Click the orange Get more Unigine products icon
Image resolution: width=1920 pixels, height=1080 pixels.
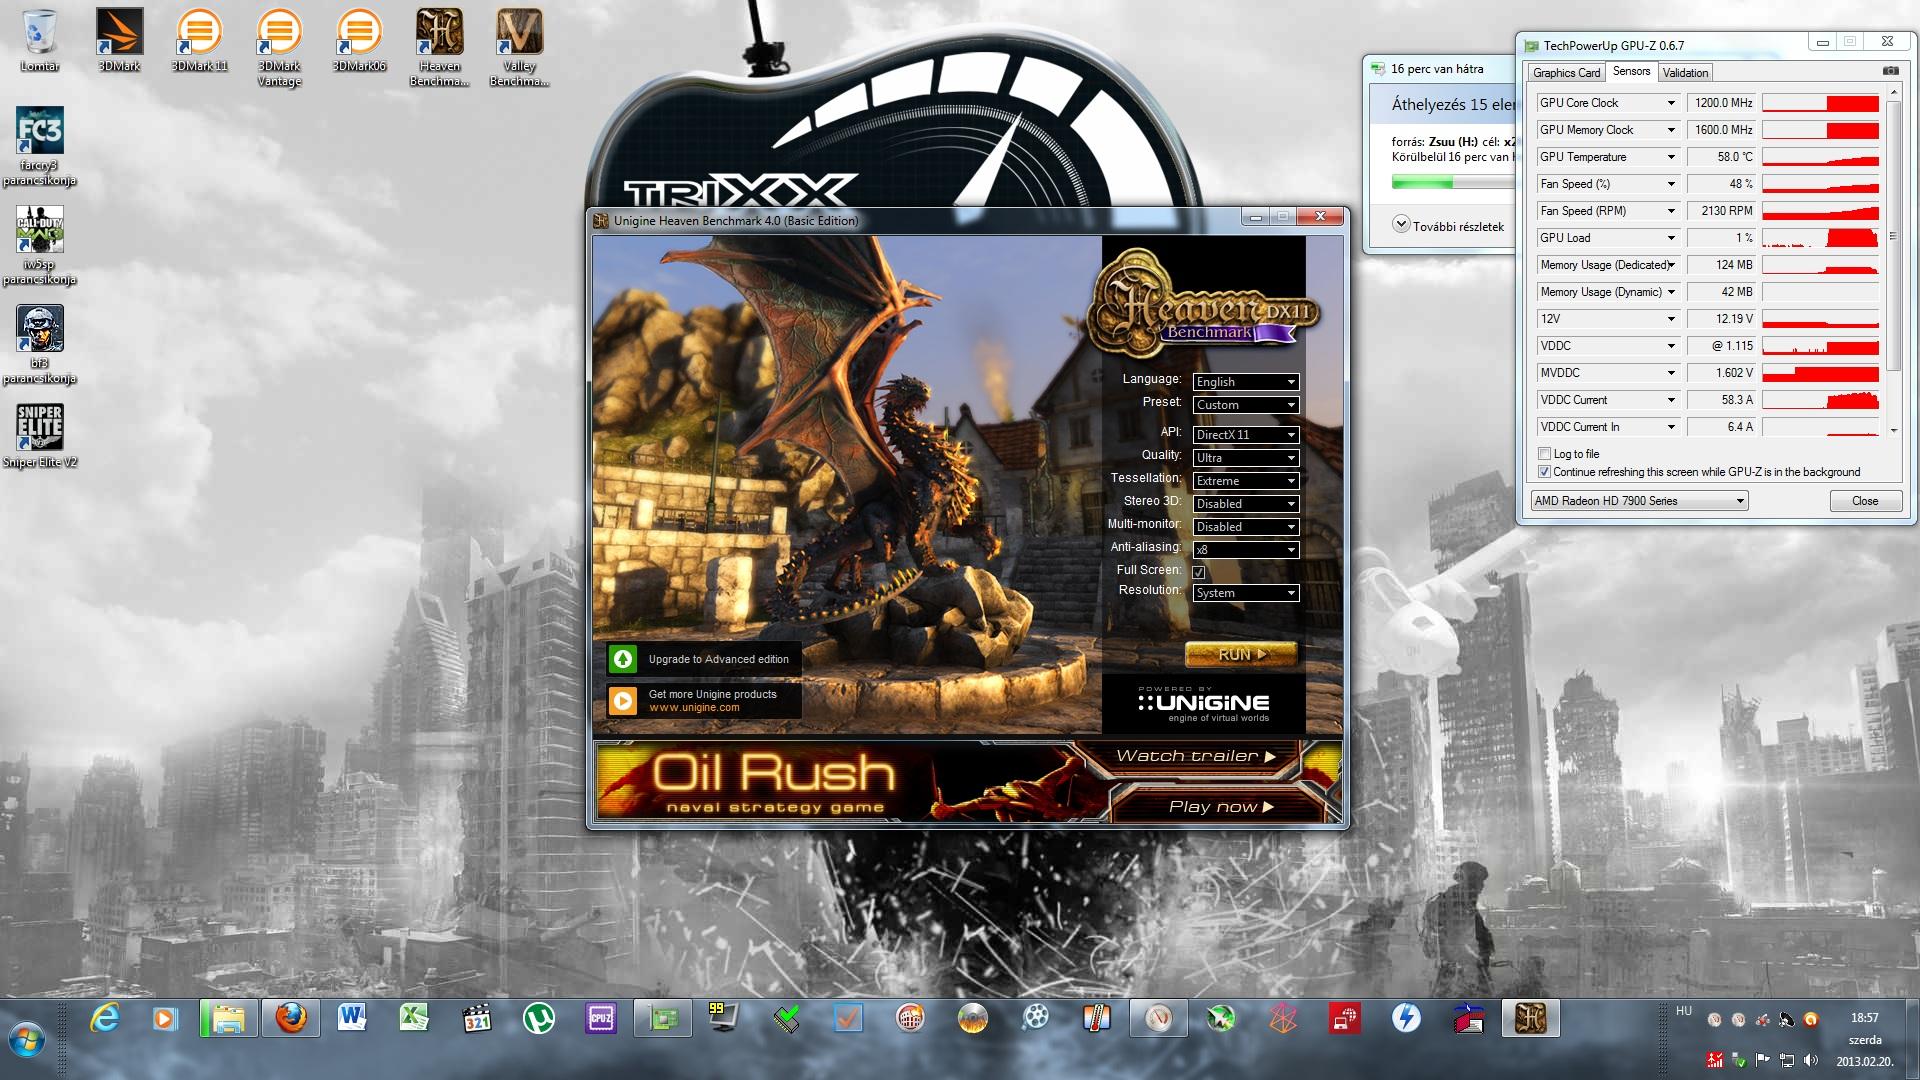coord(623,701)
